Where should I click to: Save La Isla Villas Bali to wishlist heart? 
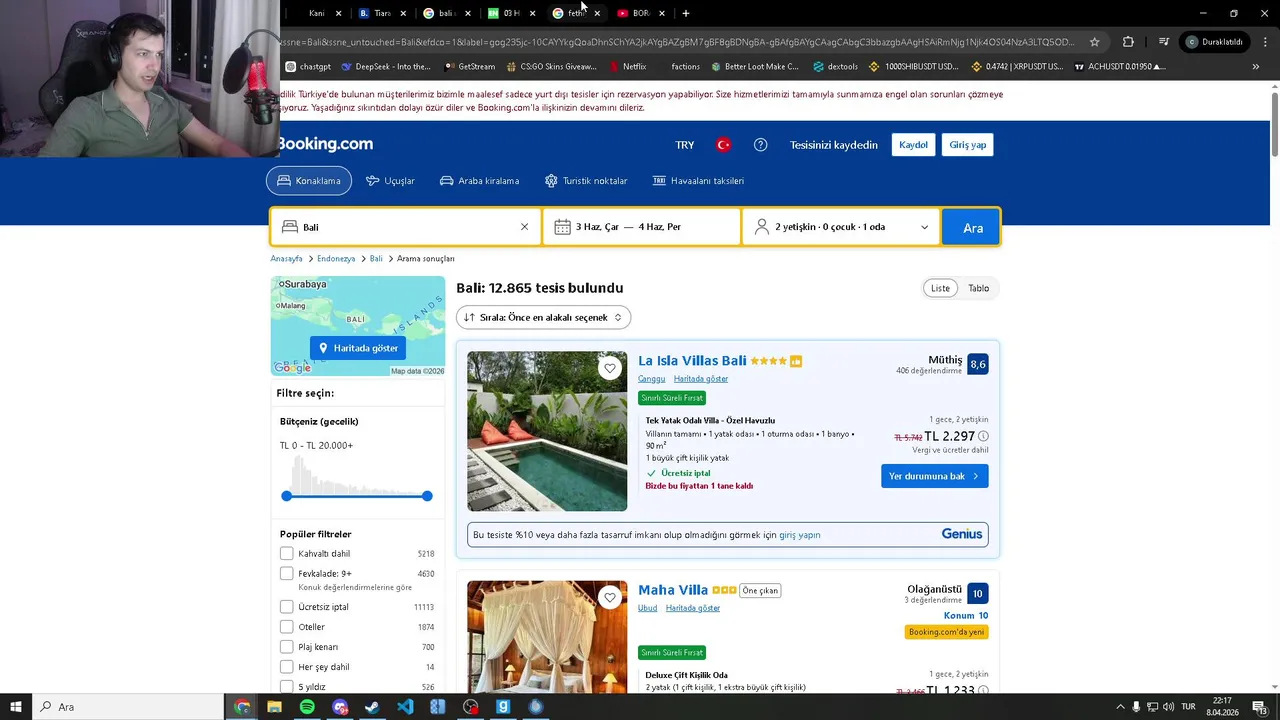pyautogui.click(x=610, y=368)
